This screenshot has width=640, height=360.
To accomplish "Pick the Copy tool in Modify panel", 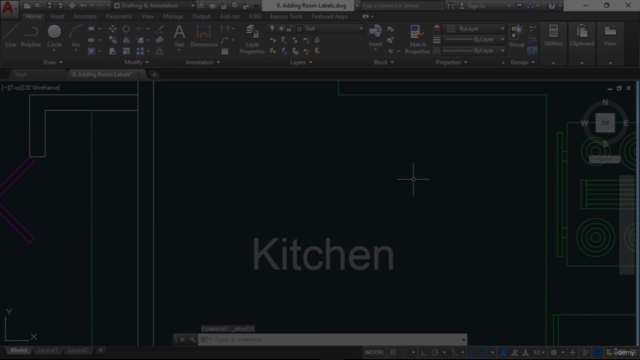I will coord(113,40).
